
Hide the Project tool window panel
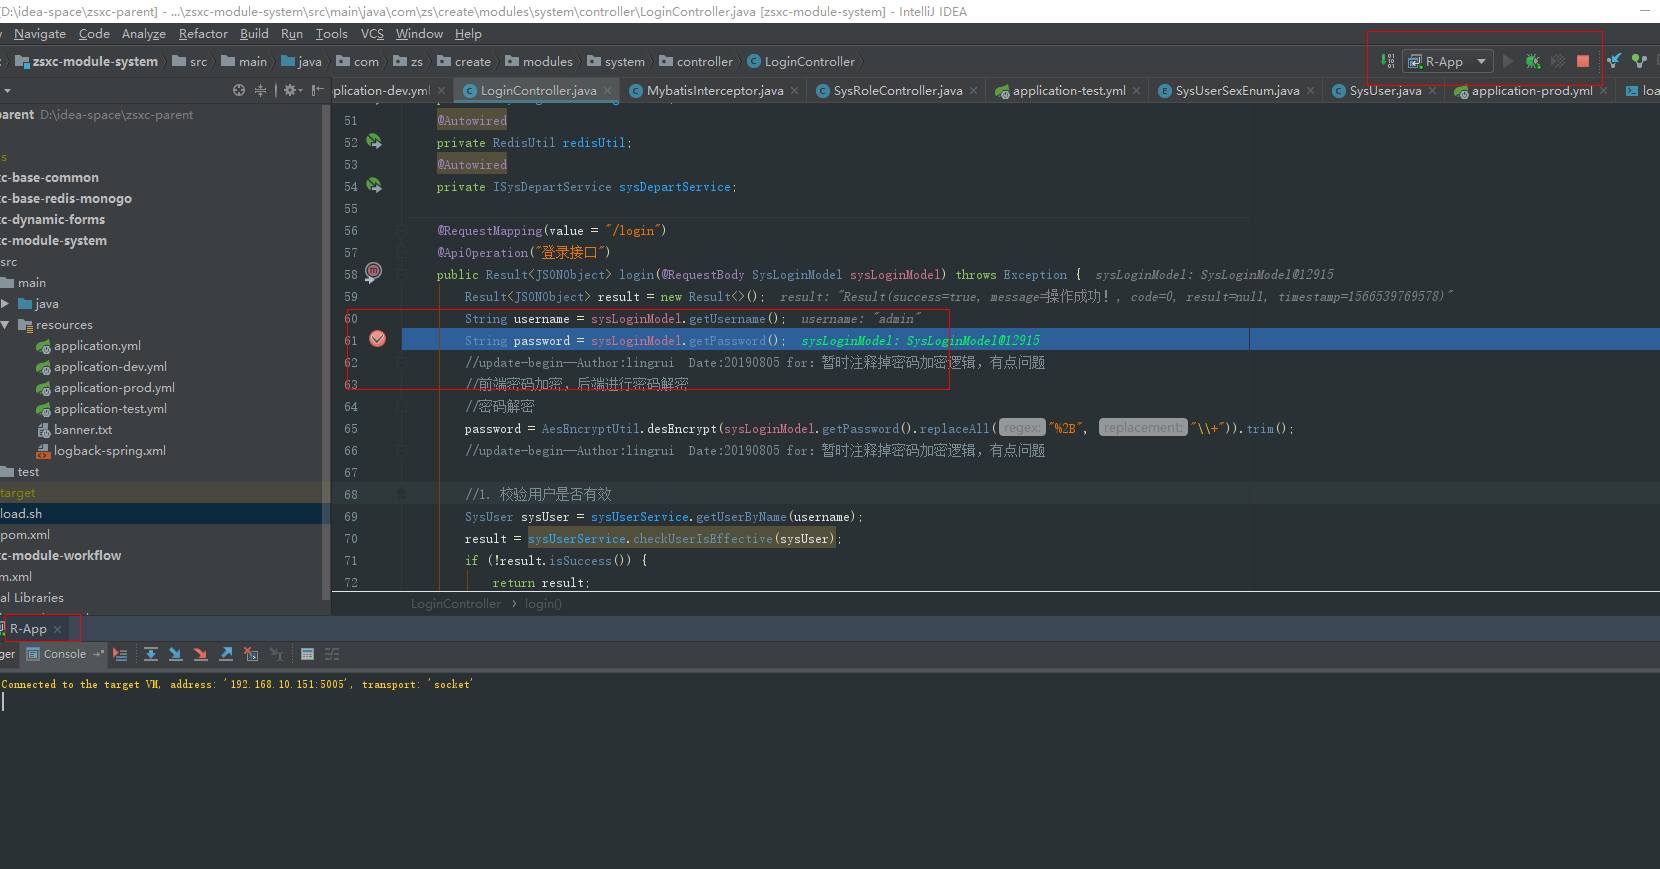(x=318, y=90)
